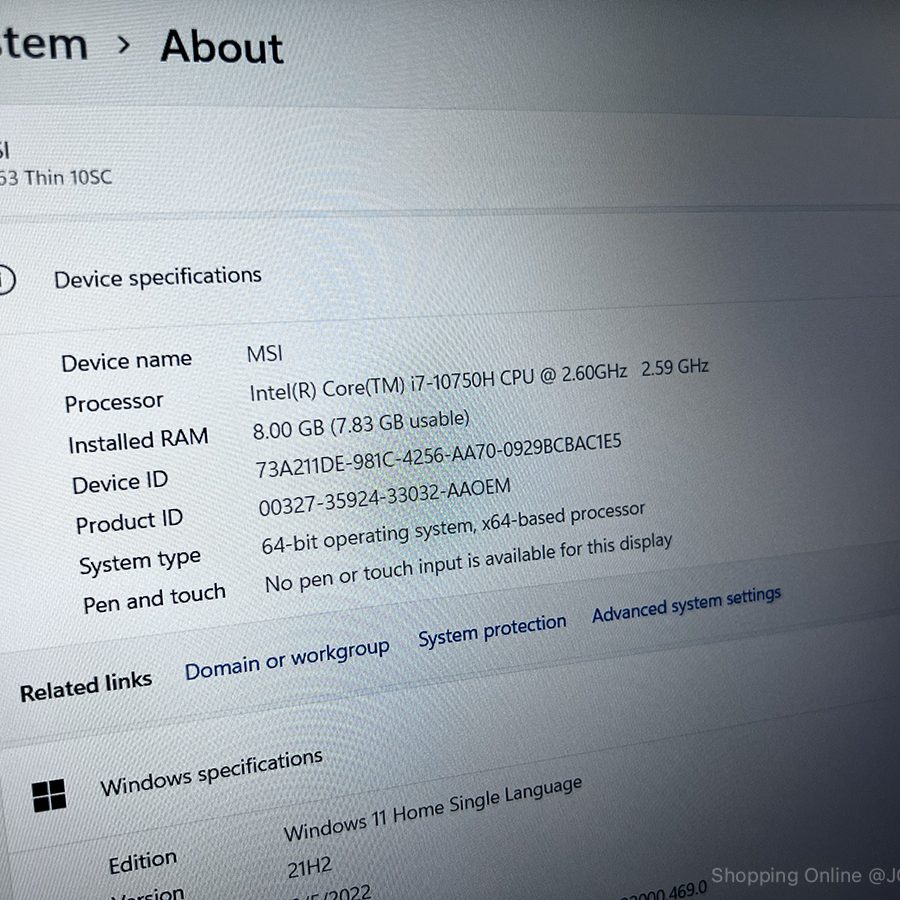Click the Installed RAM label
The width and height of the screenshot is (900, 900).
tap(138, 441)
